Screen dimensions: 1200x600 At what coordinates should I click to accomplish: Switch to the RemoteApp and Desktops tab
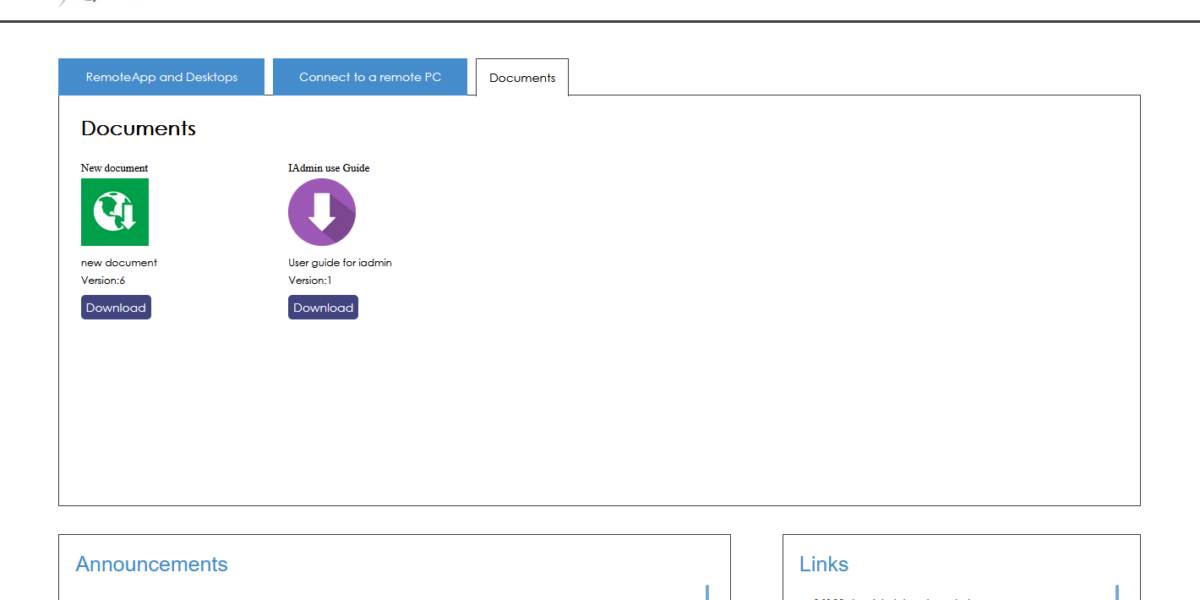(161, 77)
